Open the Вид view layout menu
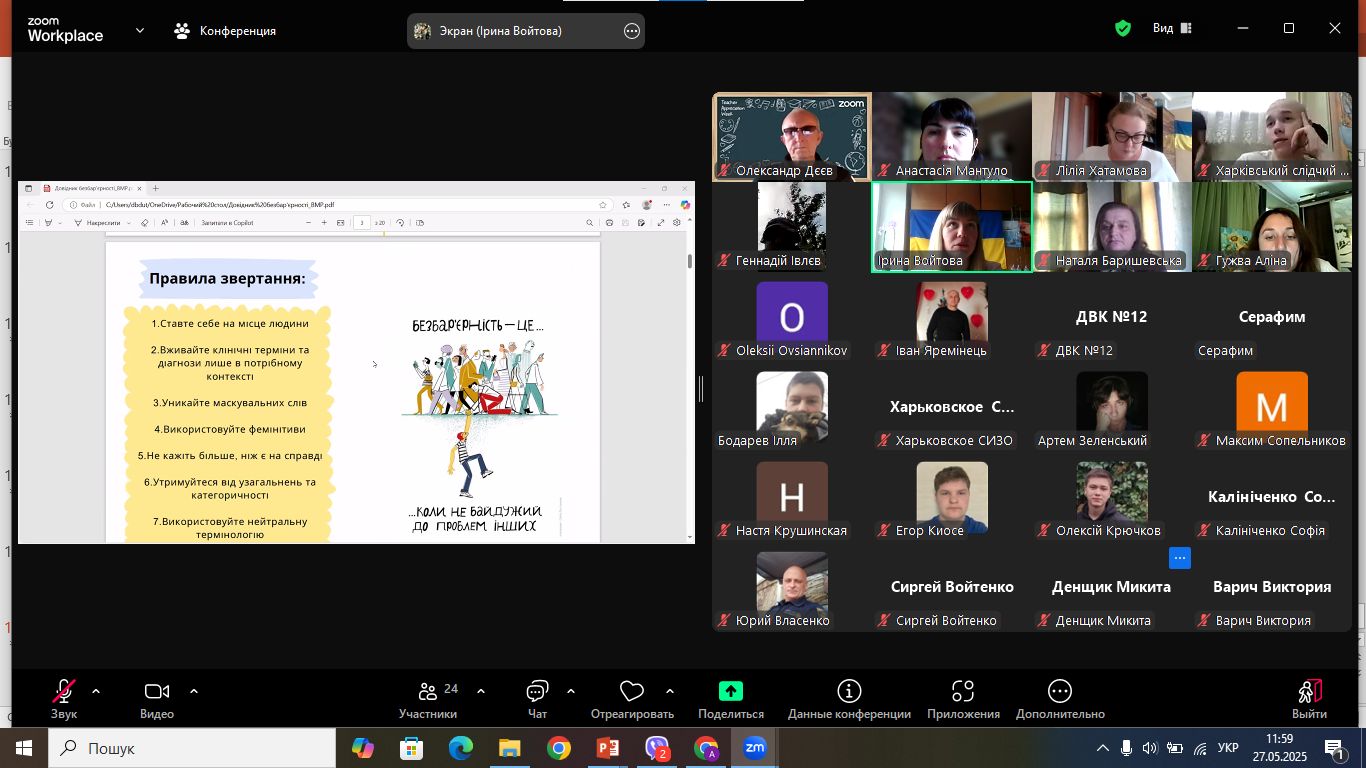 1172,29
